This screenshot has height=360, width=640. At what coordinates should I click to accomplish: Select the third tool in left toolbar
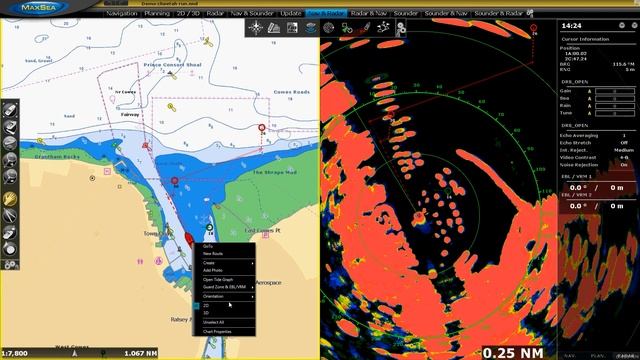pyautogui.click(x=10, y=143)
